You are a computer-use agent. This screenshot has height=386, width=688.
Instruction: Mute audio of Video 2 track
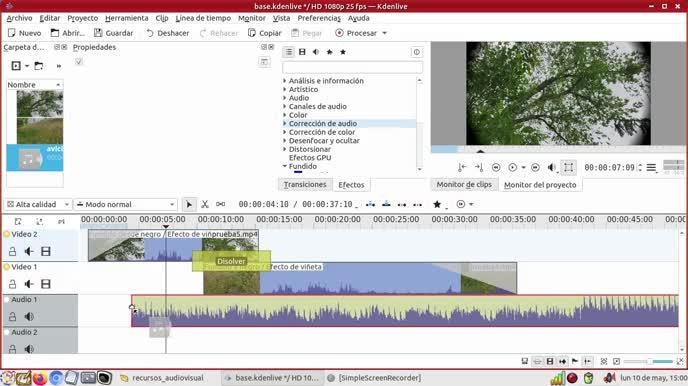click(29, 251)
